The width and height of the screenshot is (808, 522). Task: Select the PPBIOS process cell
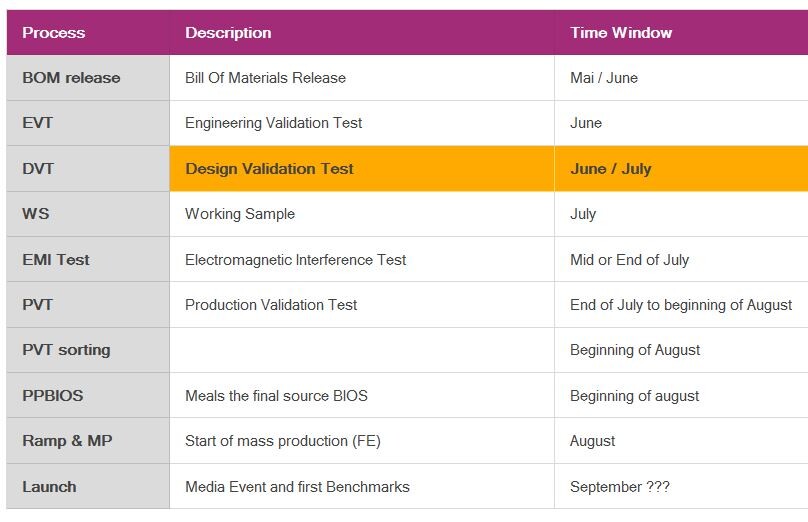click(88, 395)
